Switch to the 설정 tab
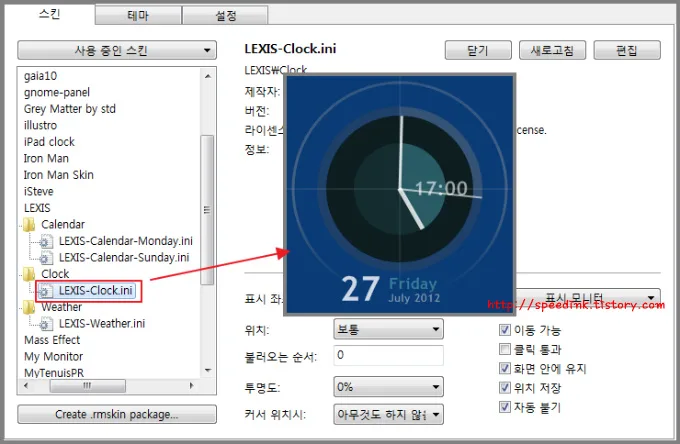The image size is (680, 444). click(x=226, y=16)
